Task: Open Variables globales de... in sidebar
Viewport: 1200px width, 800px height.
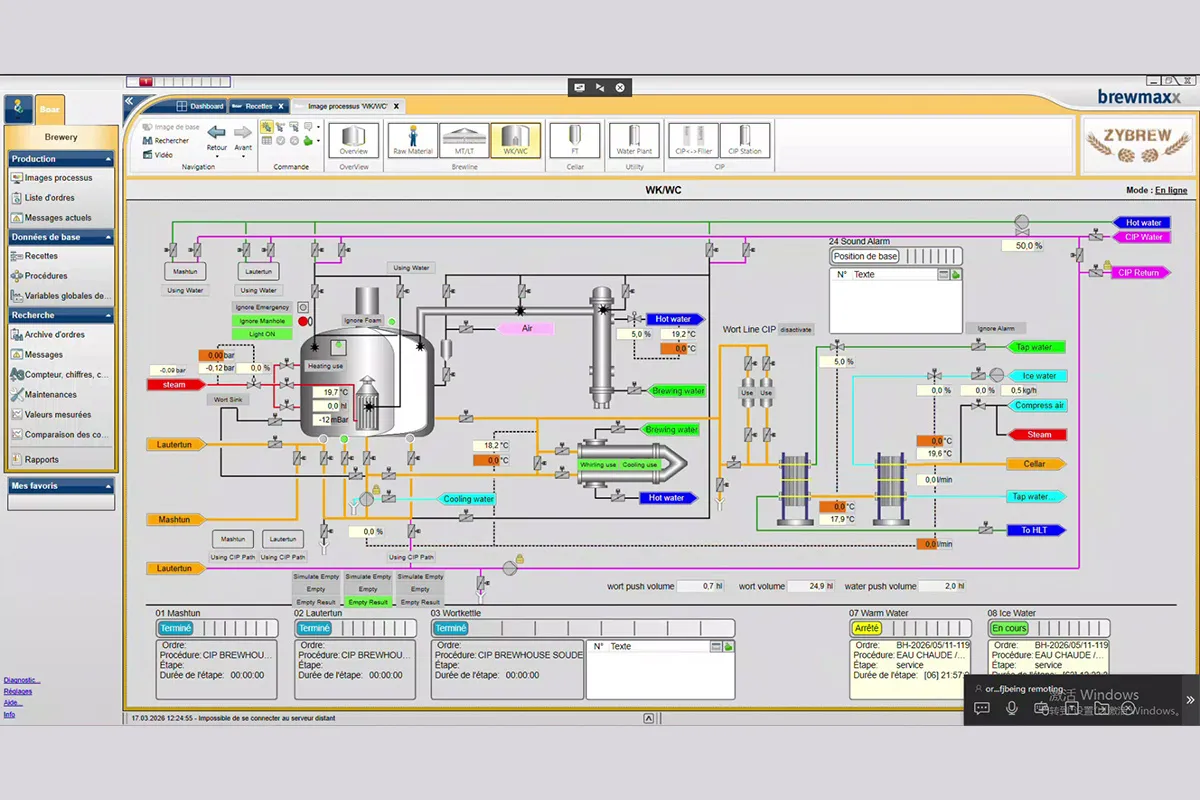Action: coord(60,296)
